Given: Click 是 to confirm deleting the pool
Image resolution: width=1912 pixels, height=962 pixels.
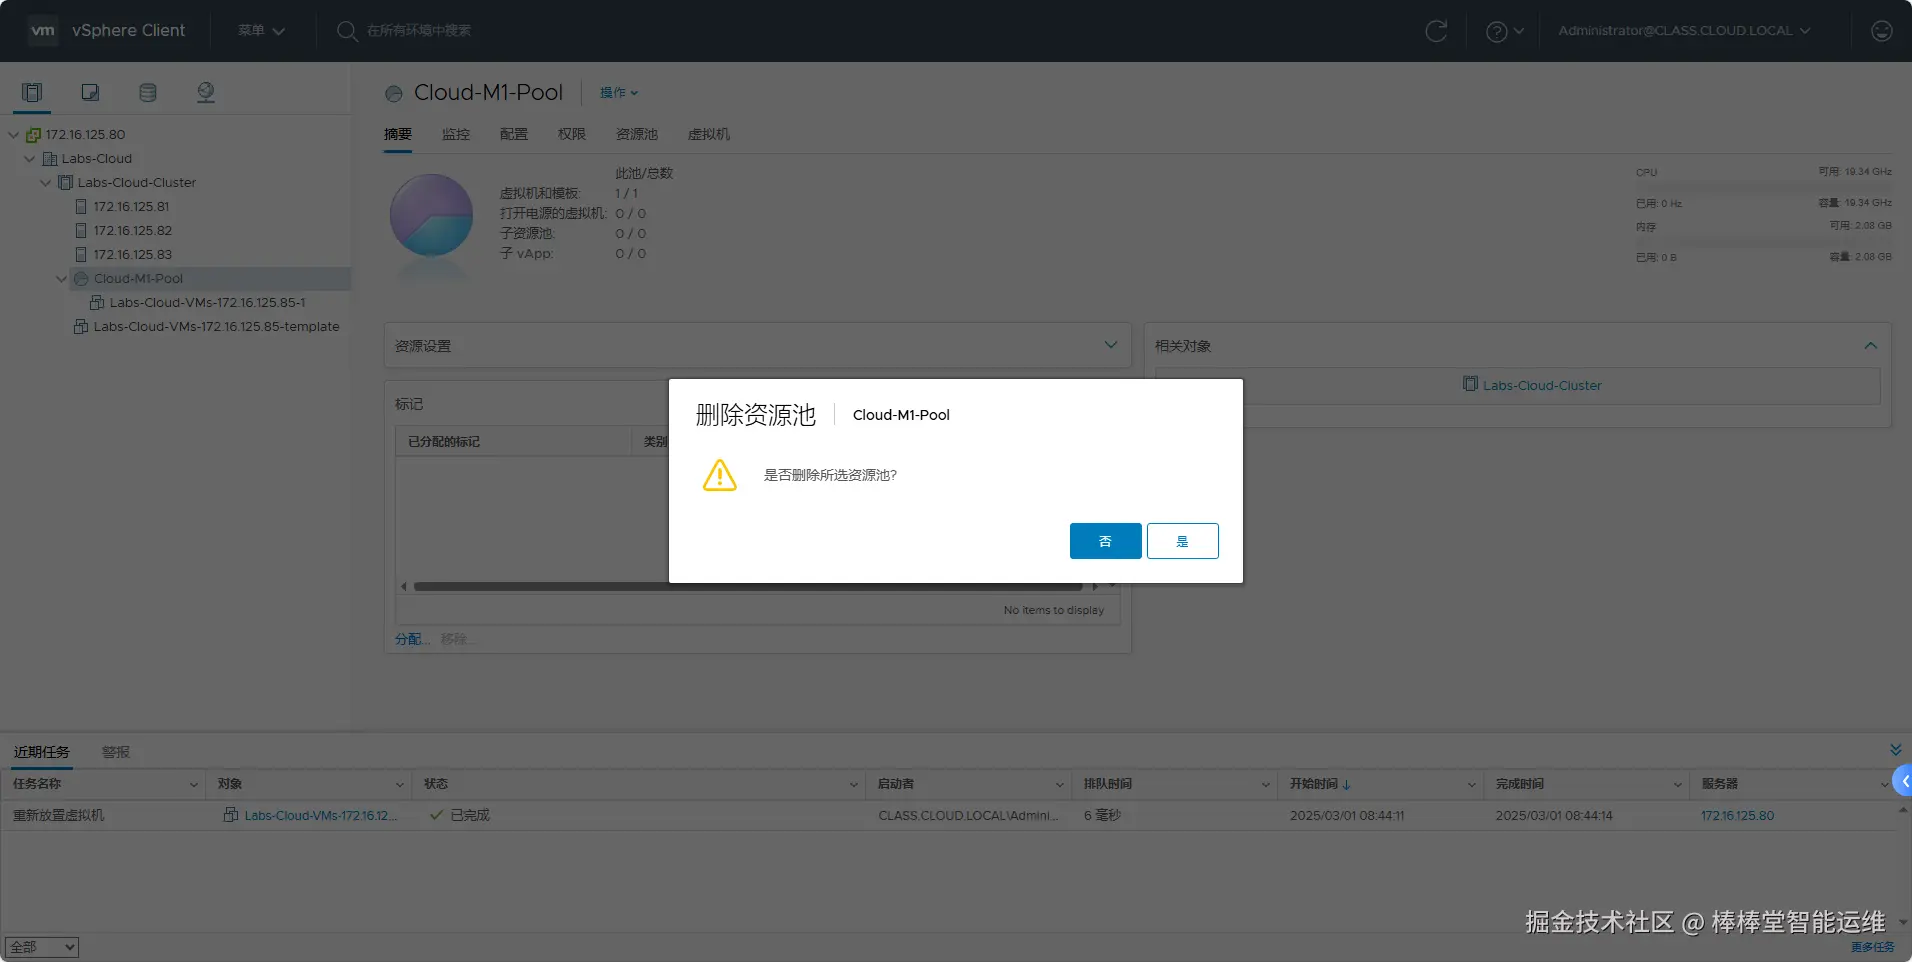Looking at the screenshot, I should click(1182, 541).
